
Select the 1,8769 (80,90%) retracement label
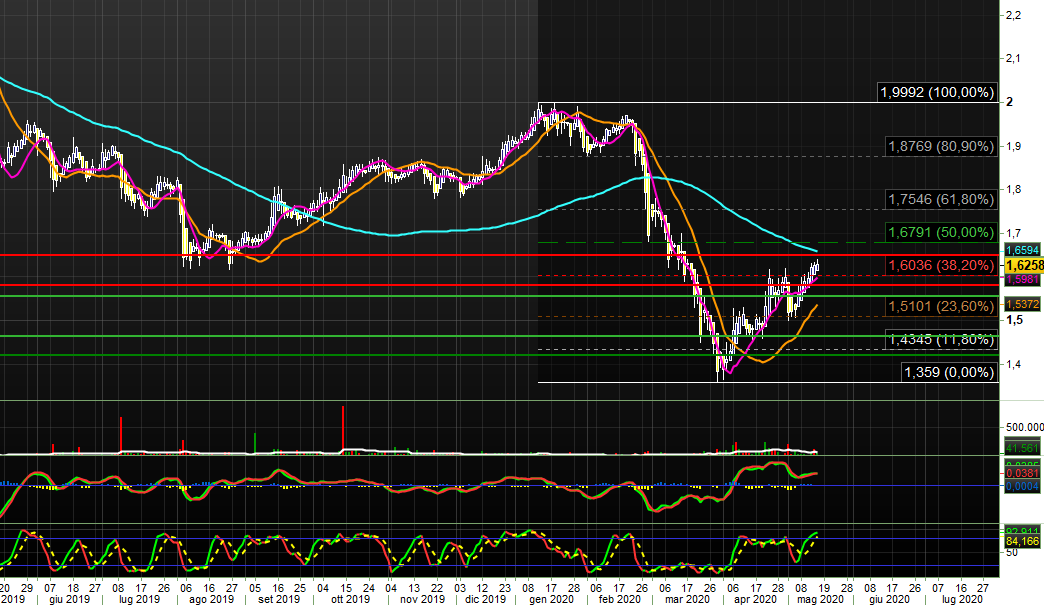click(x=941, y=146)
